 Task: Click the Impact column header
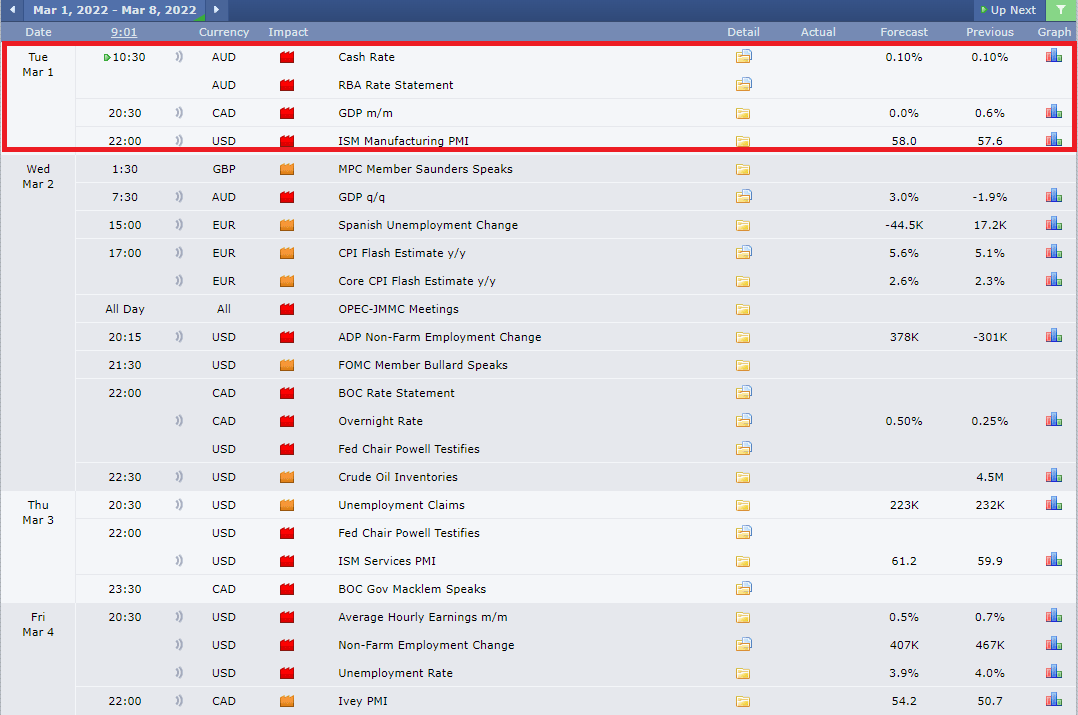coord(287,32)
